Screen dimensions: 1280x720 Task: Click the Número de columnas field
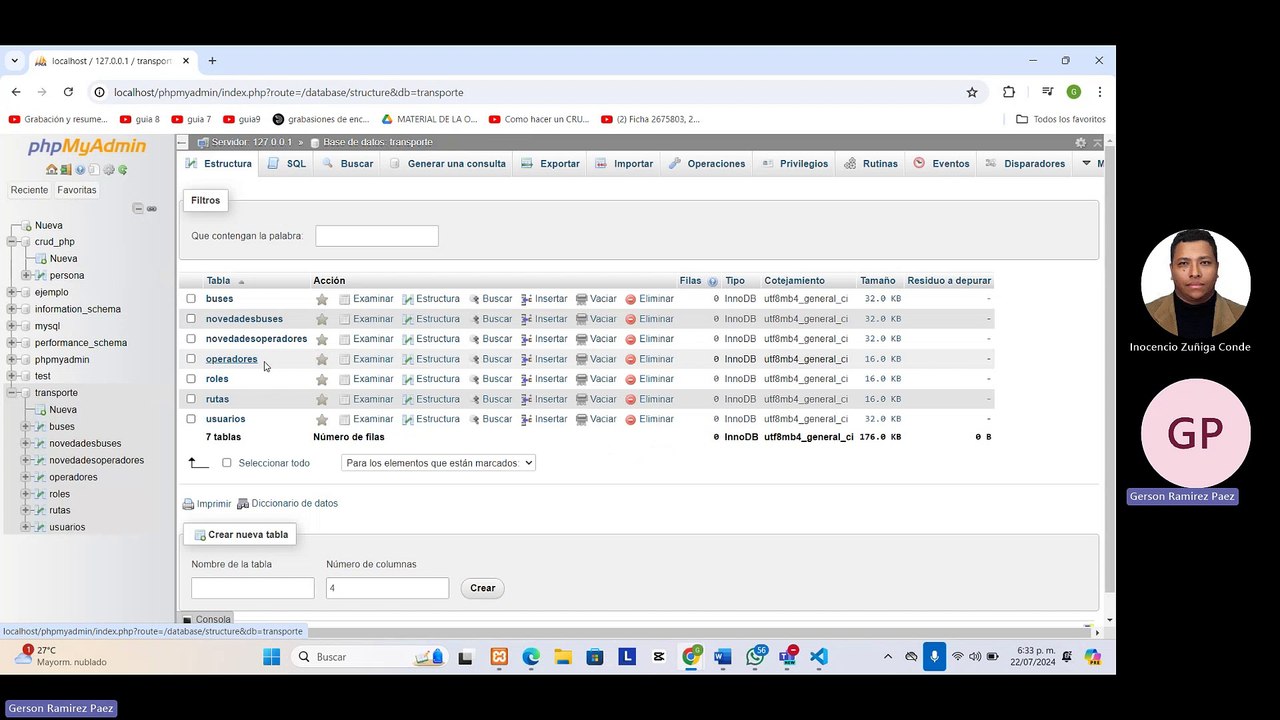pyautogui.click(x=387, y=588)
